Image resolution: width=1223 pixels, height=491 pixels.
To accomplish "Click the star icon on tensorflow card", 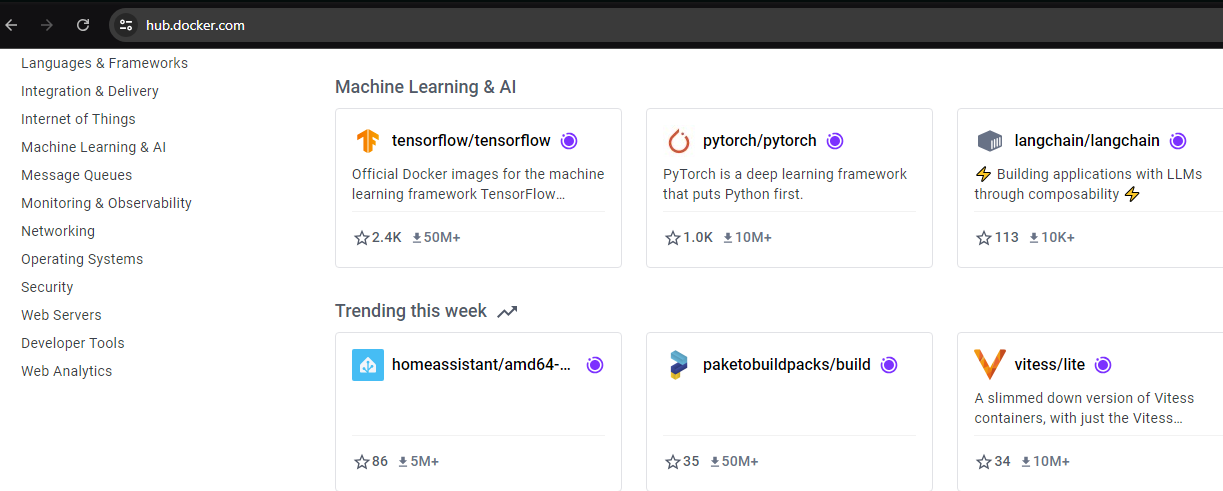I will point(362,238).
